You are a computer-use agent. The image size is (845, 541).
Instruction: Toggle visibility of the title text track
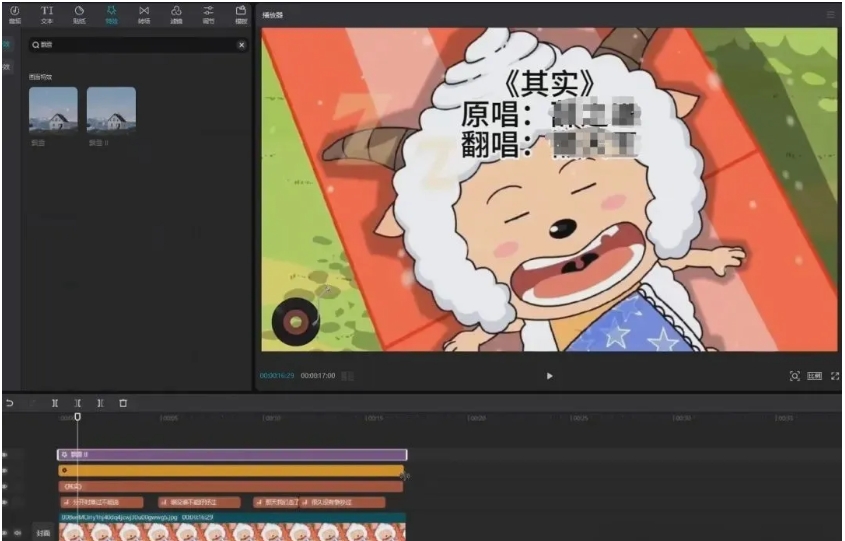[x=5, y=487]
